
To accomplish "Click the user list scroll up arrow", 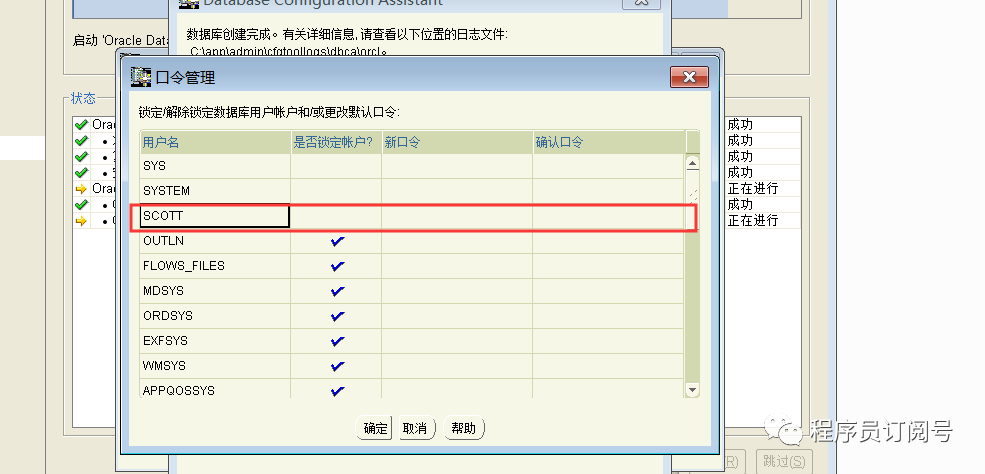I will coord(692,163).
